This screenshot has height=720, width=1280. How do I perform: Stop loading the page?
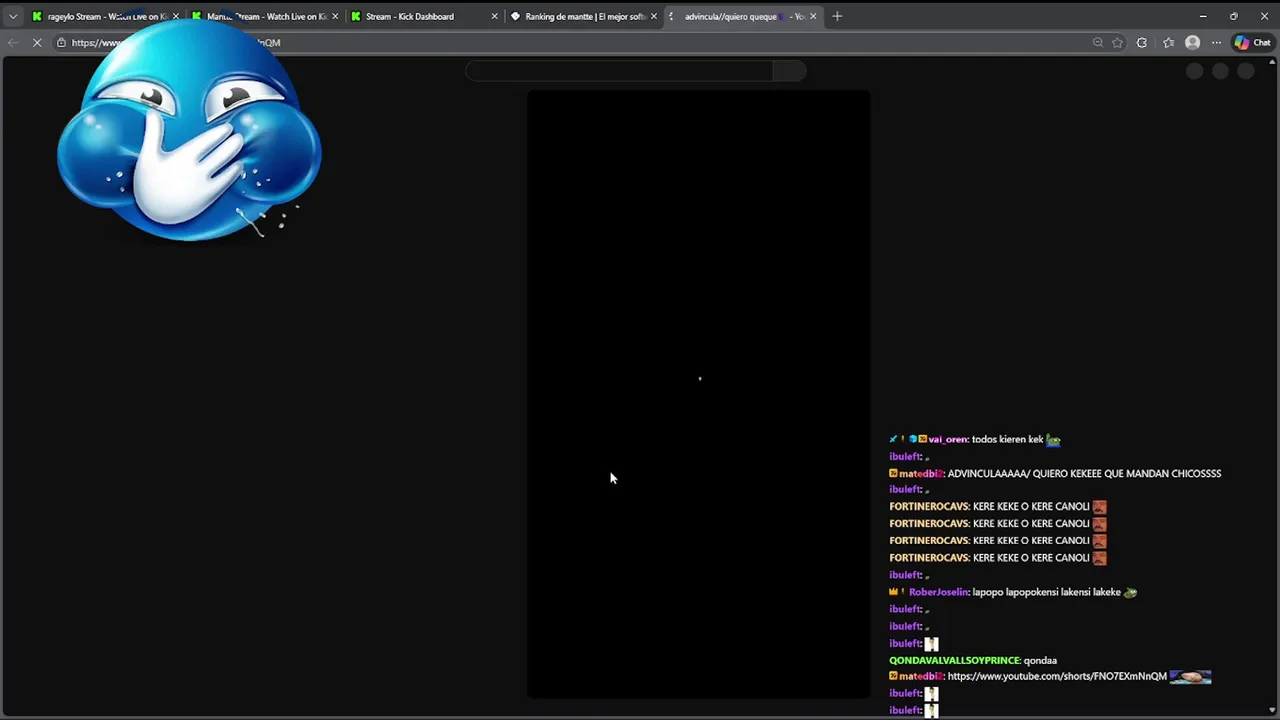[38, 42]
